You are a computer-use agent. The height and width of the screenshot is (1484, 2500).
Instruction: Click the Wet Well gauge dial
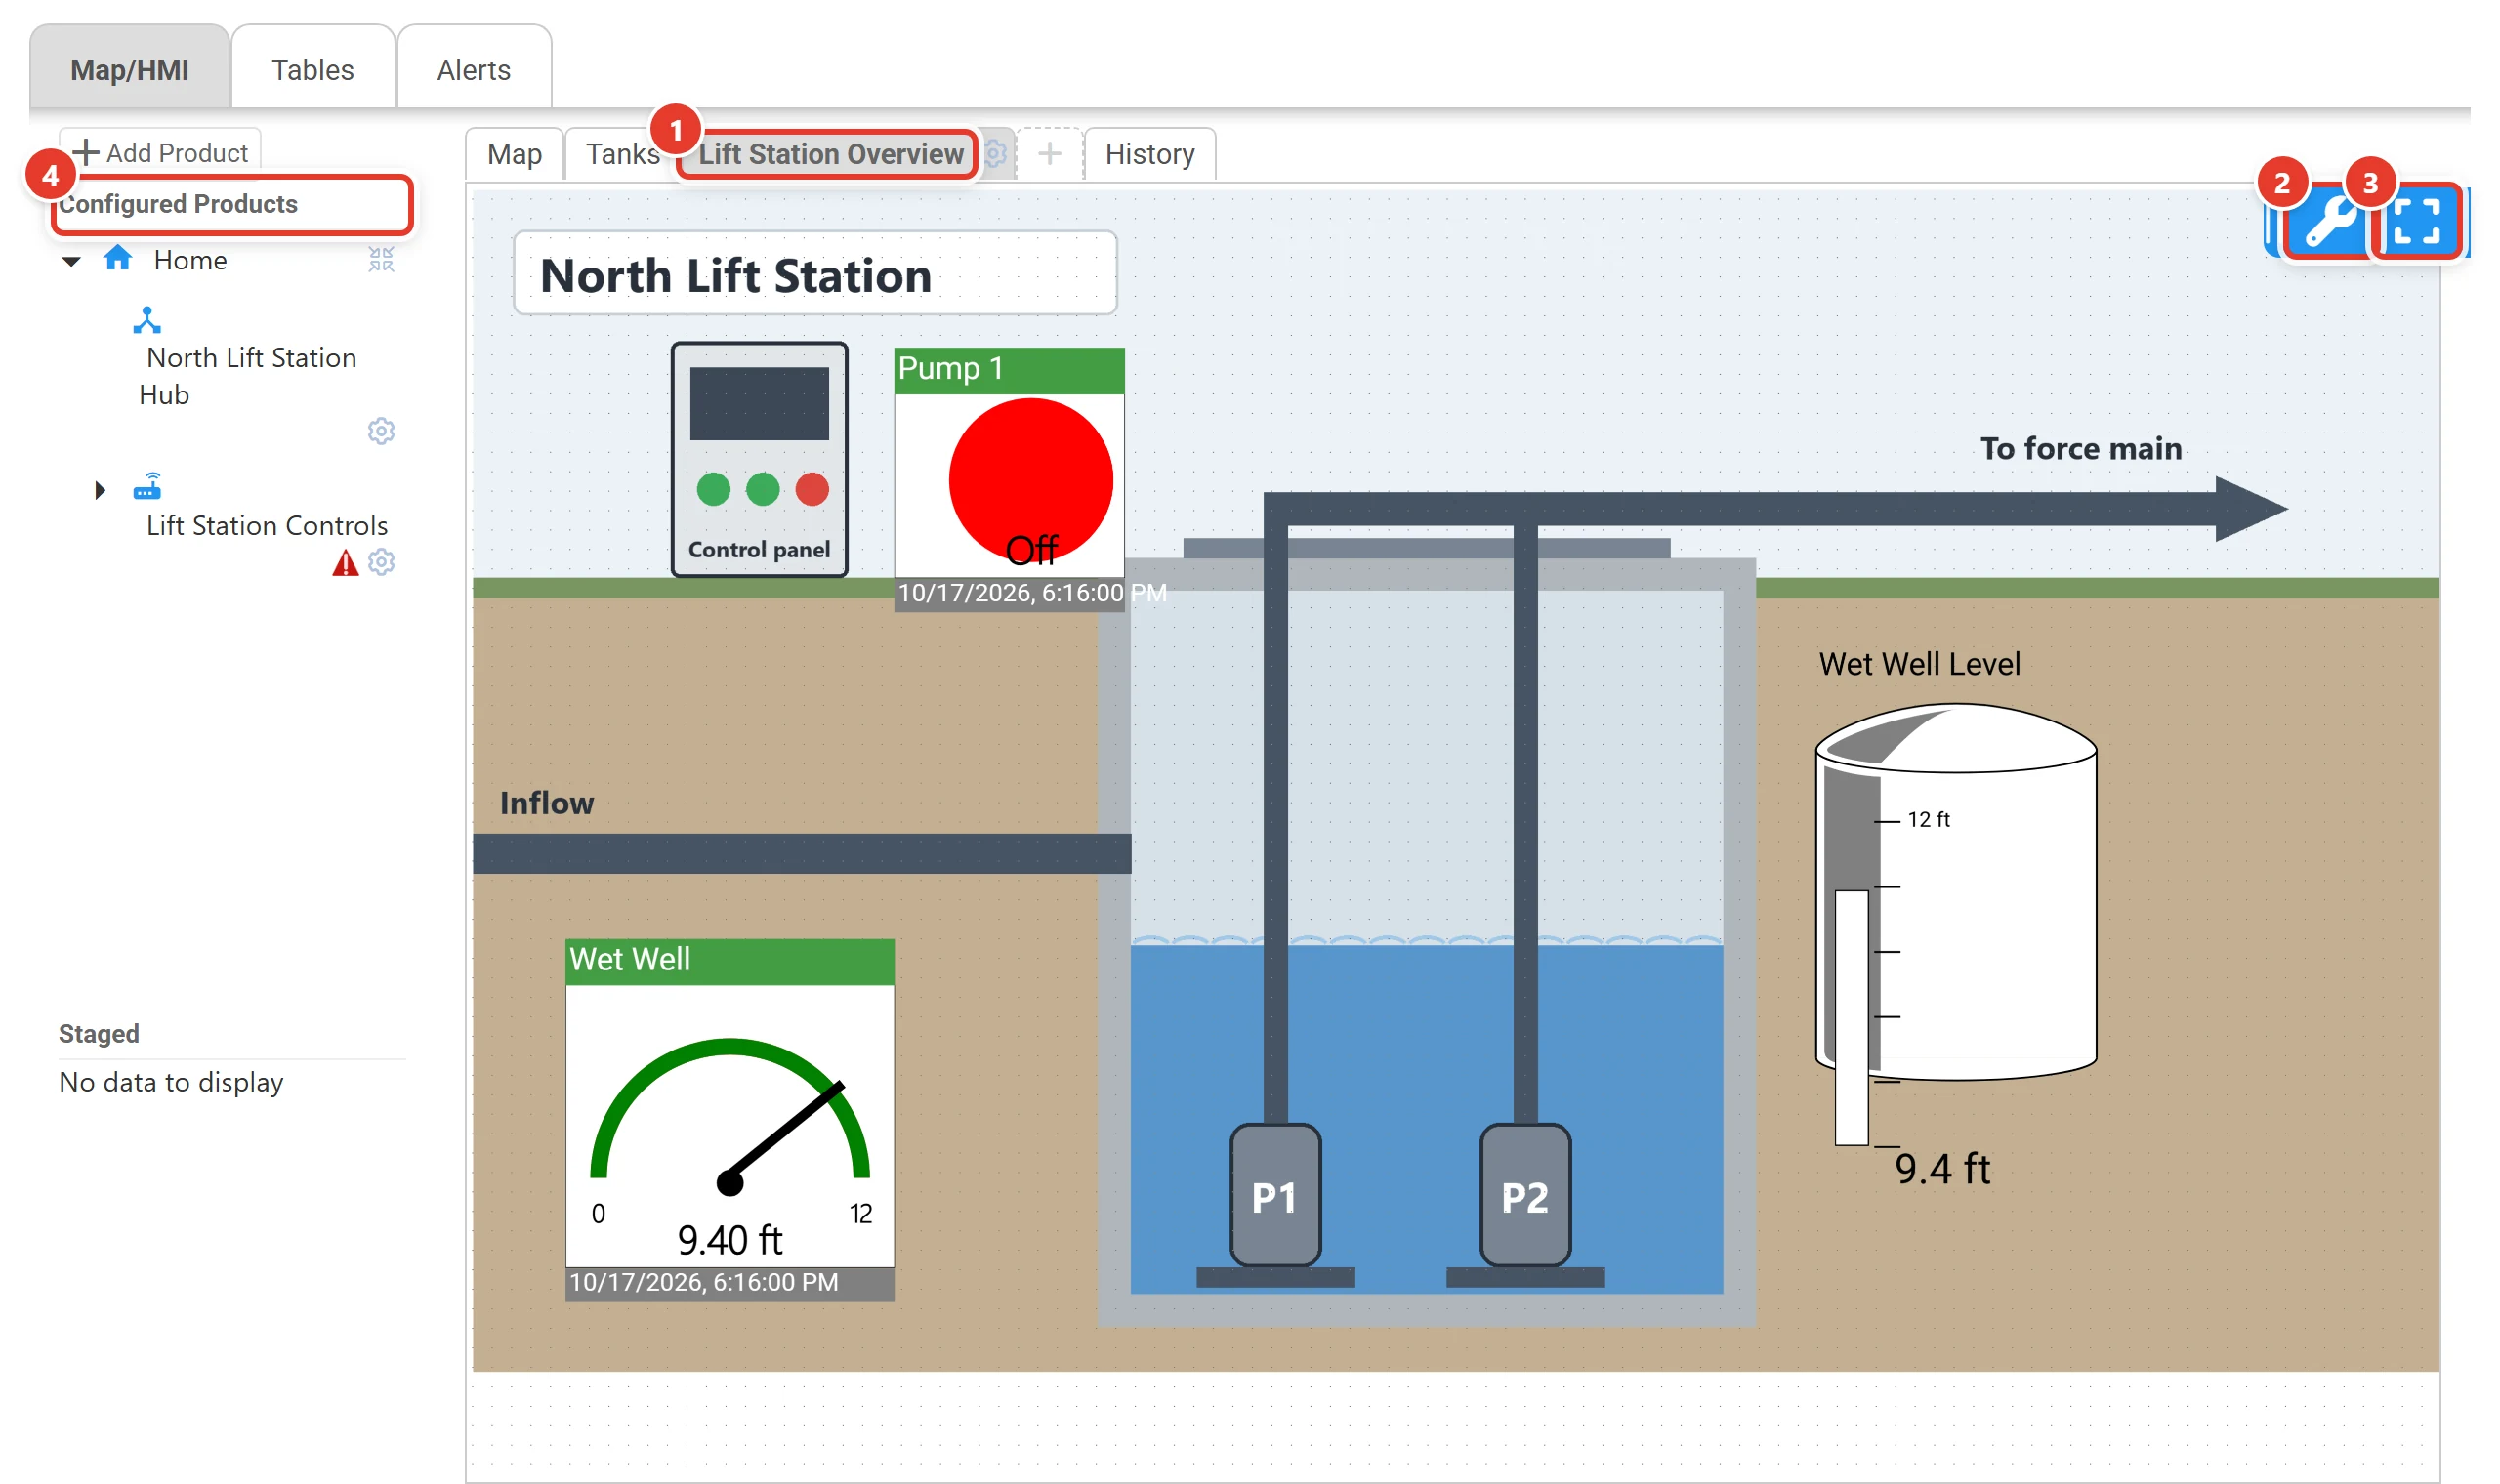pyautogui.click(x=730, y=1118)
